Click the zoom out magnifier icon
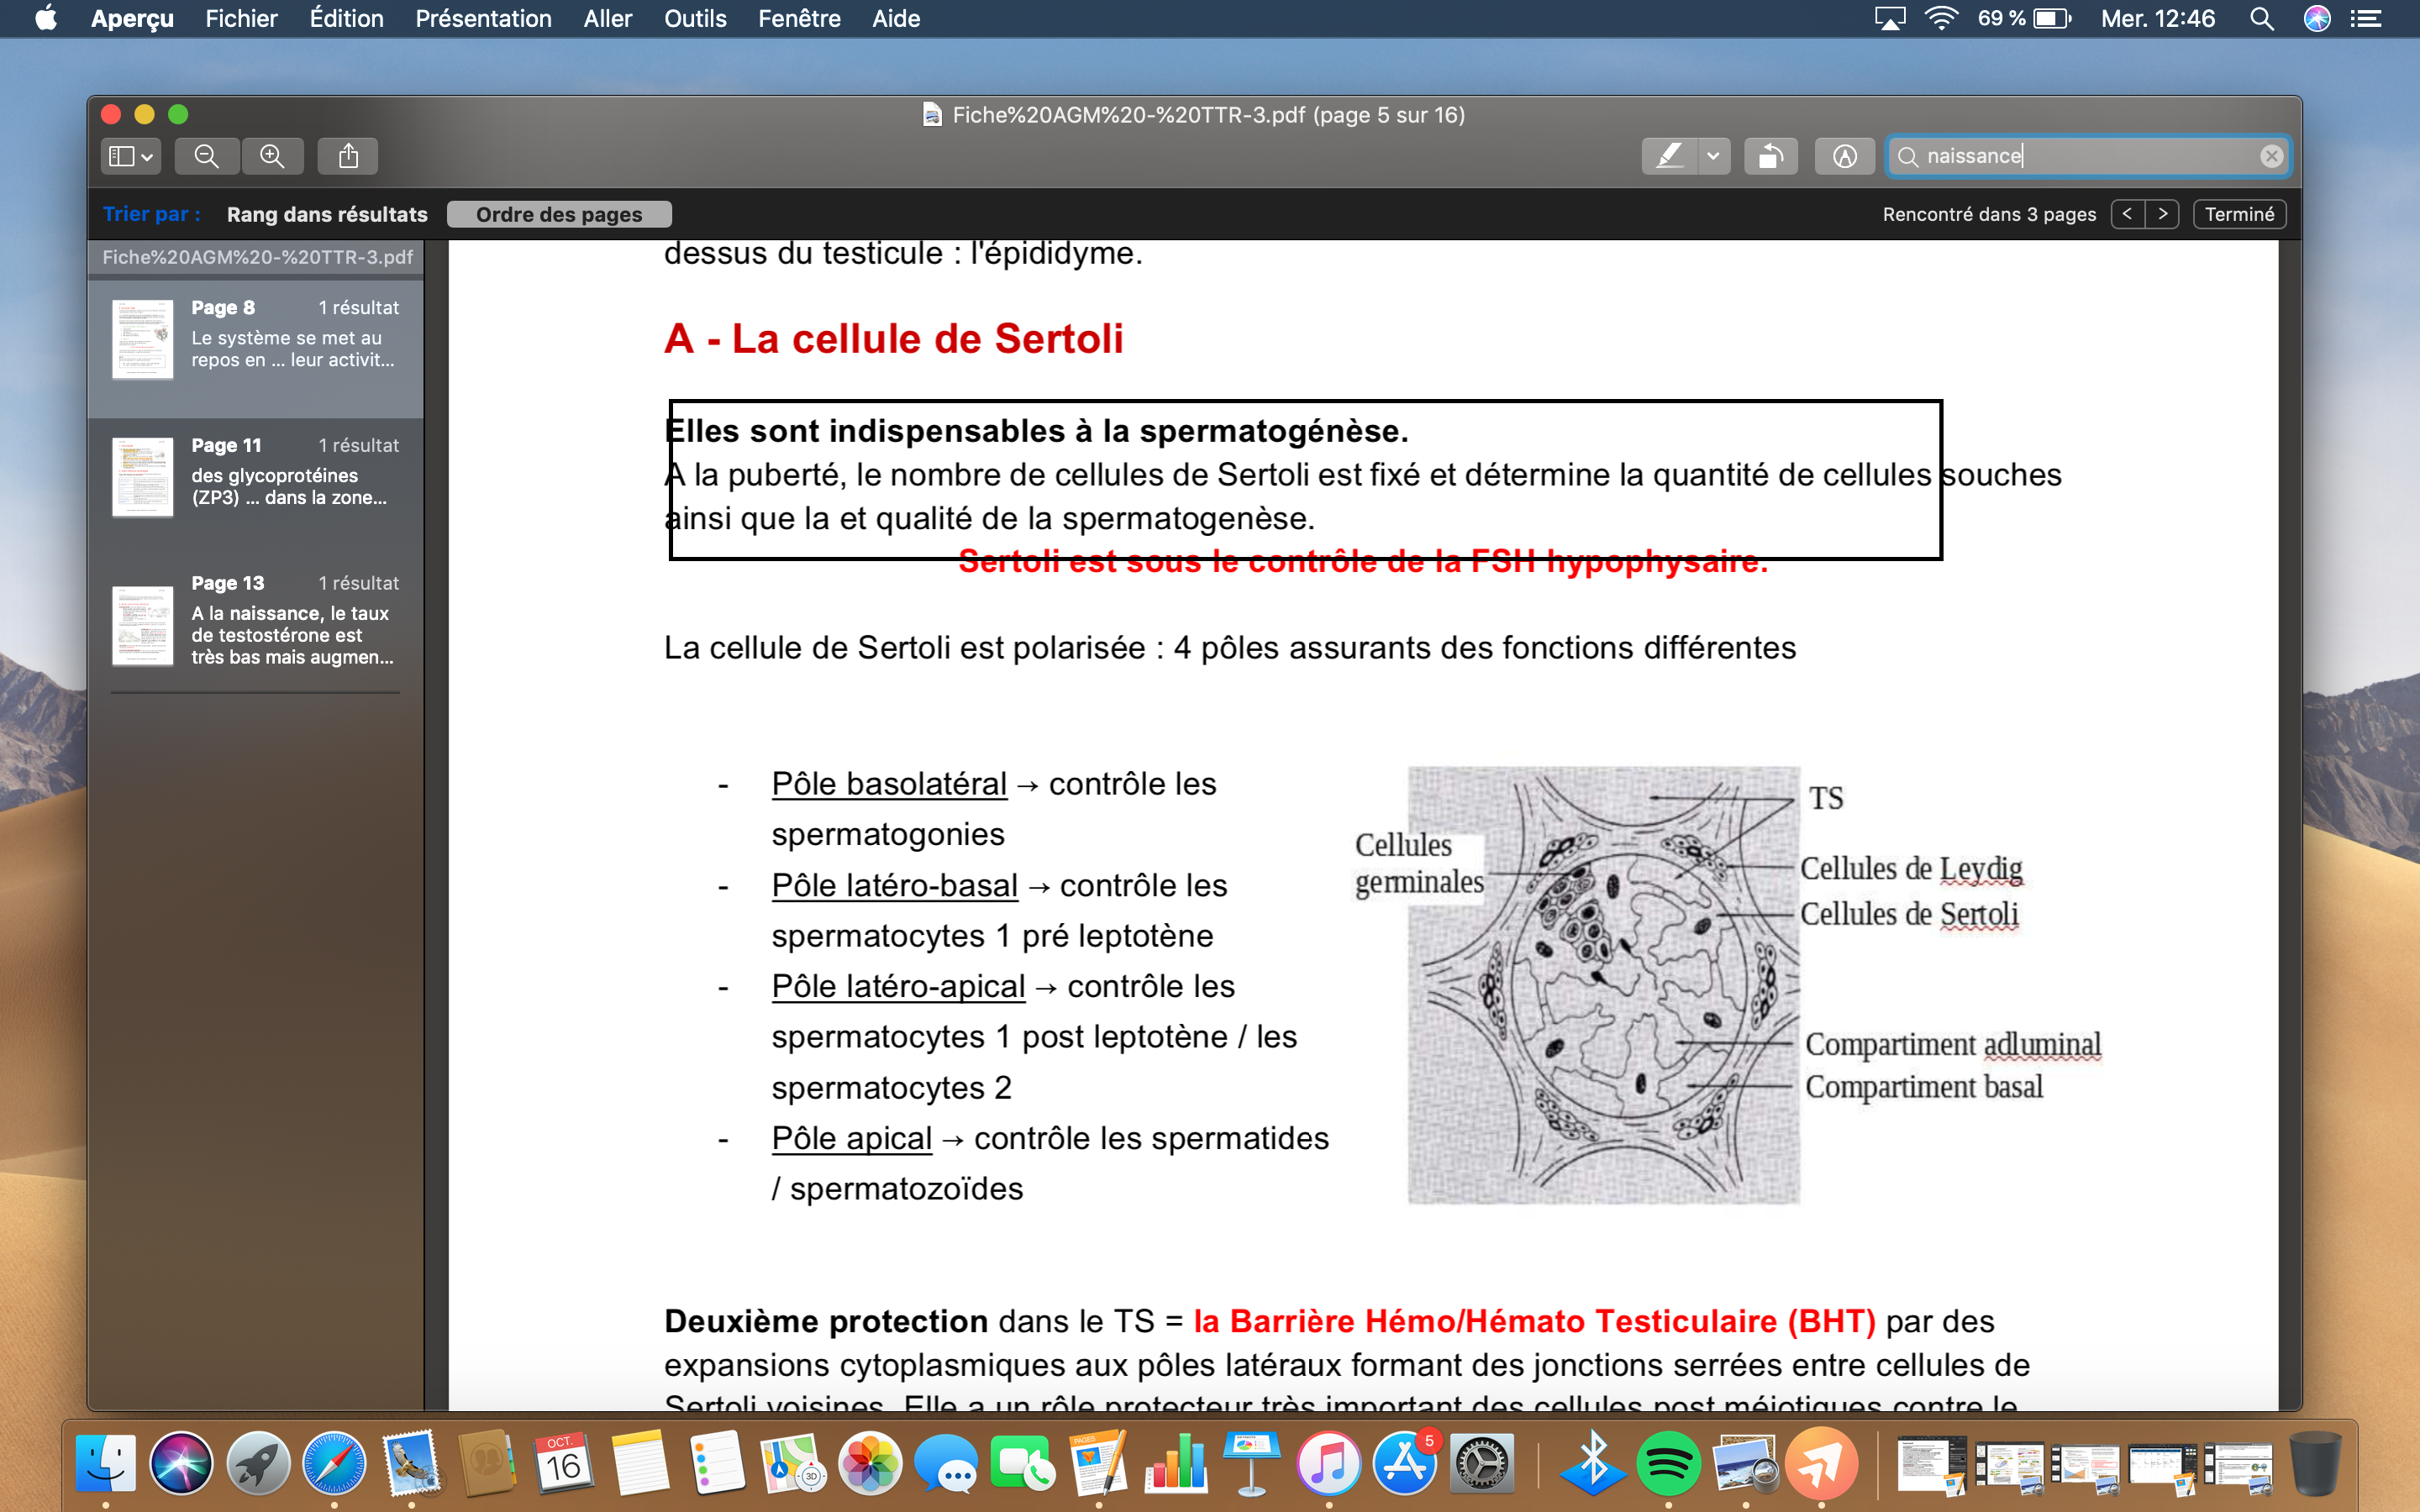This screenshot has height=1512, width=2420. pyautogui.click(x=206, y=156)
